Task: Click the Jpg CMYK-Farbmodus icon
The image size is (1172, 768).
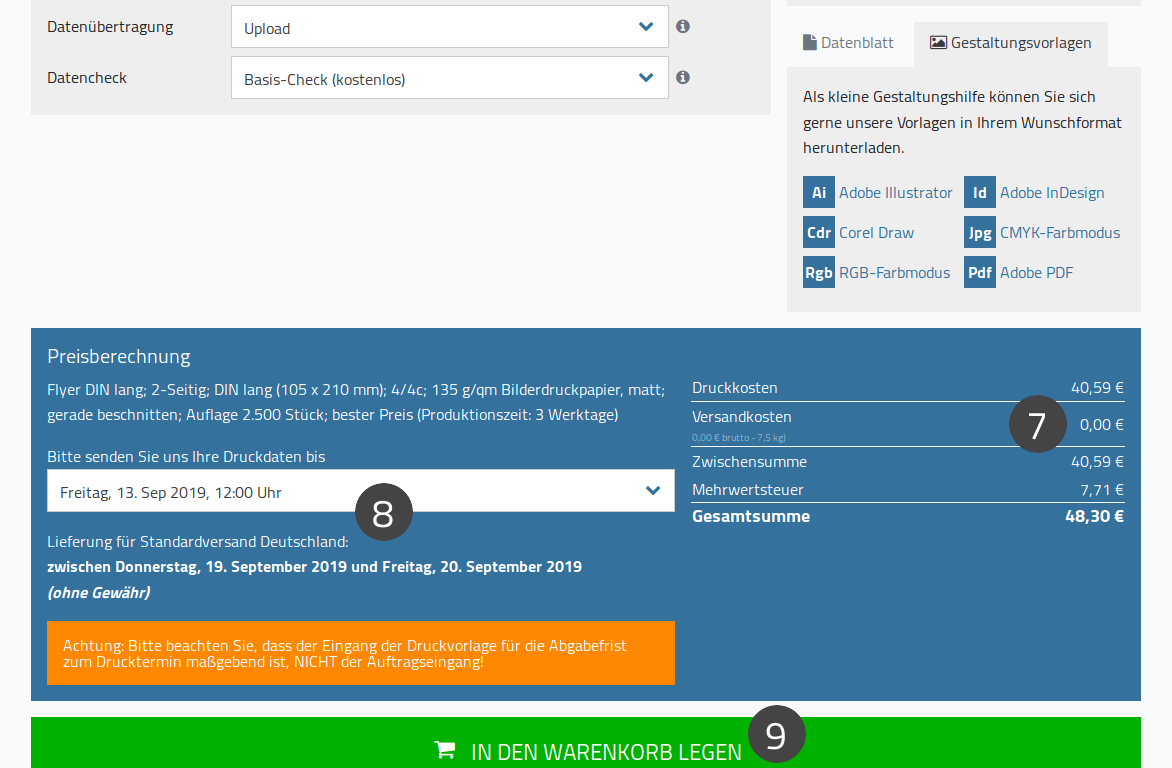Action: point(979,233)
